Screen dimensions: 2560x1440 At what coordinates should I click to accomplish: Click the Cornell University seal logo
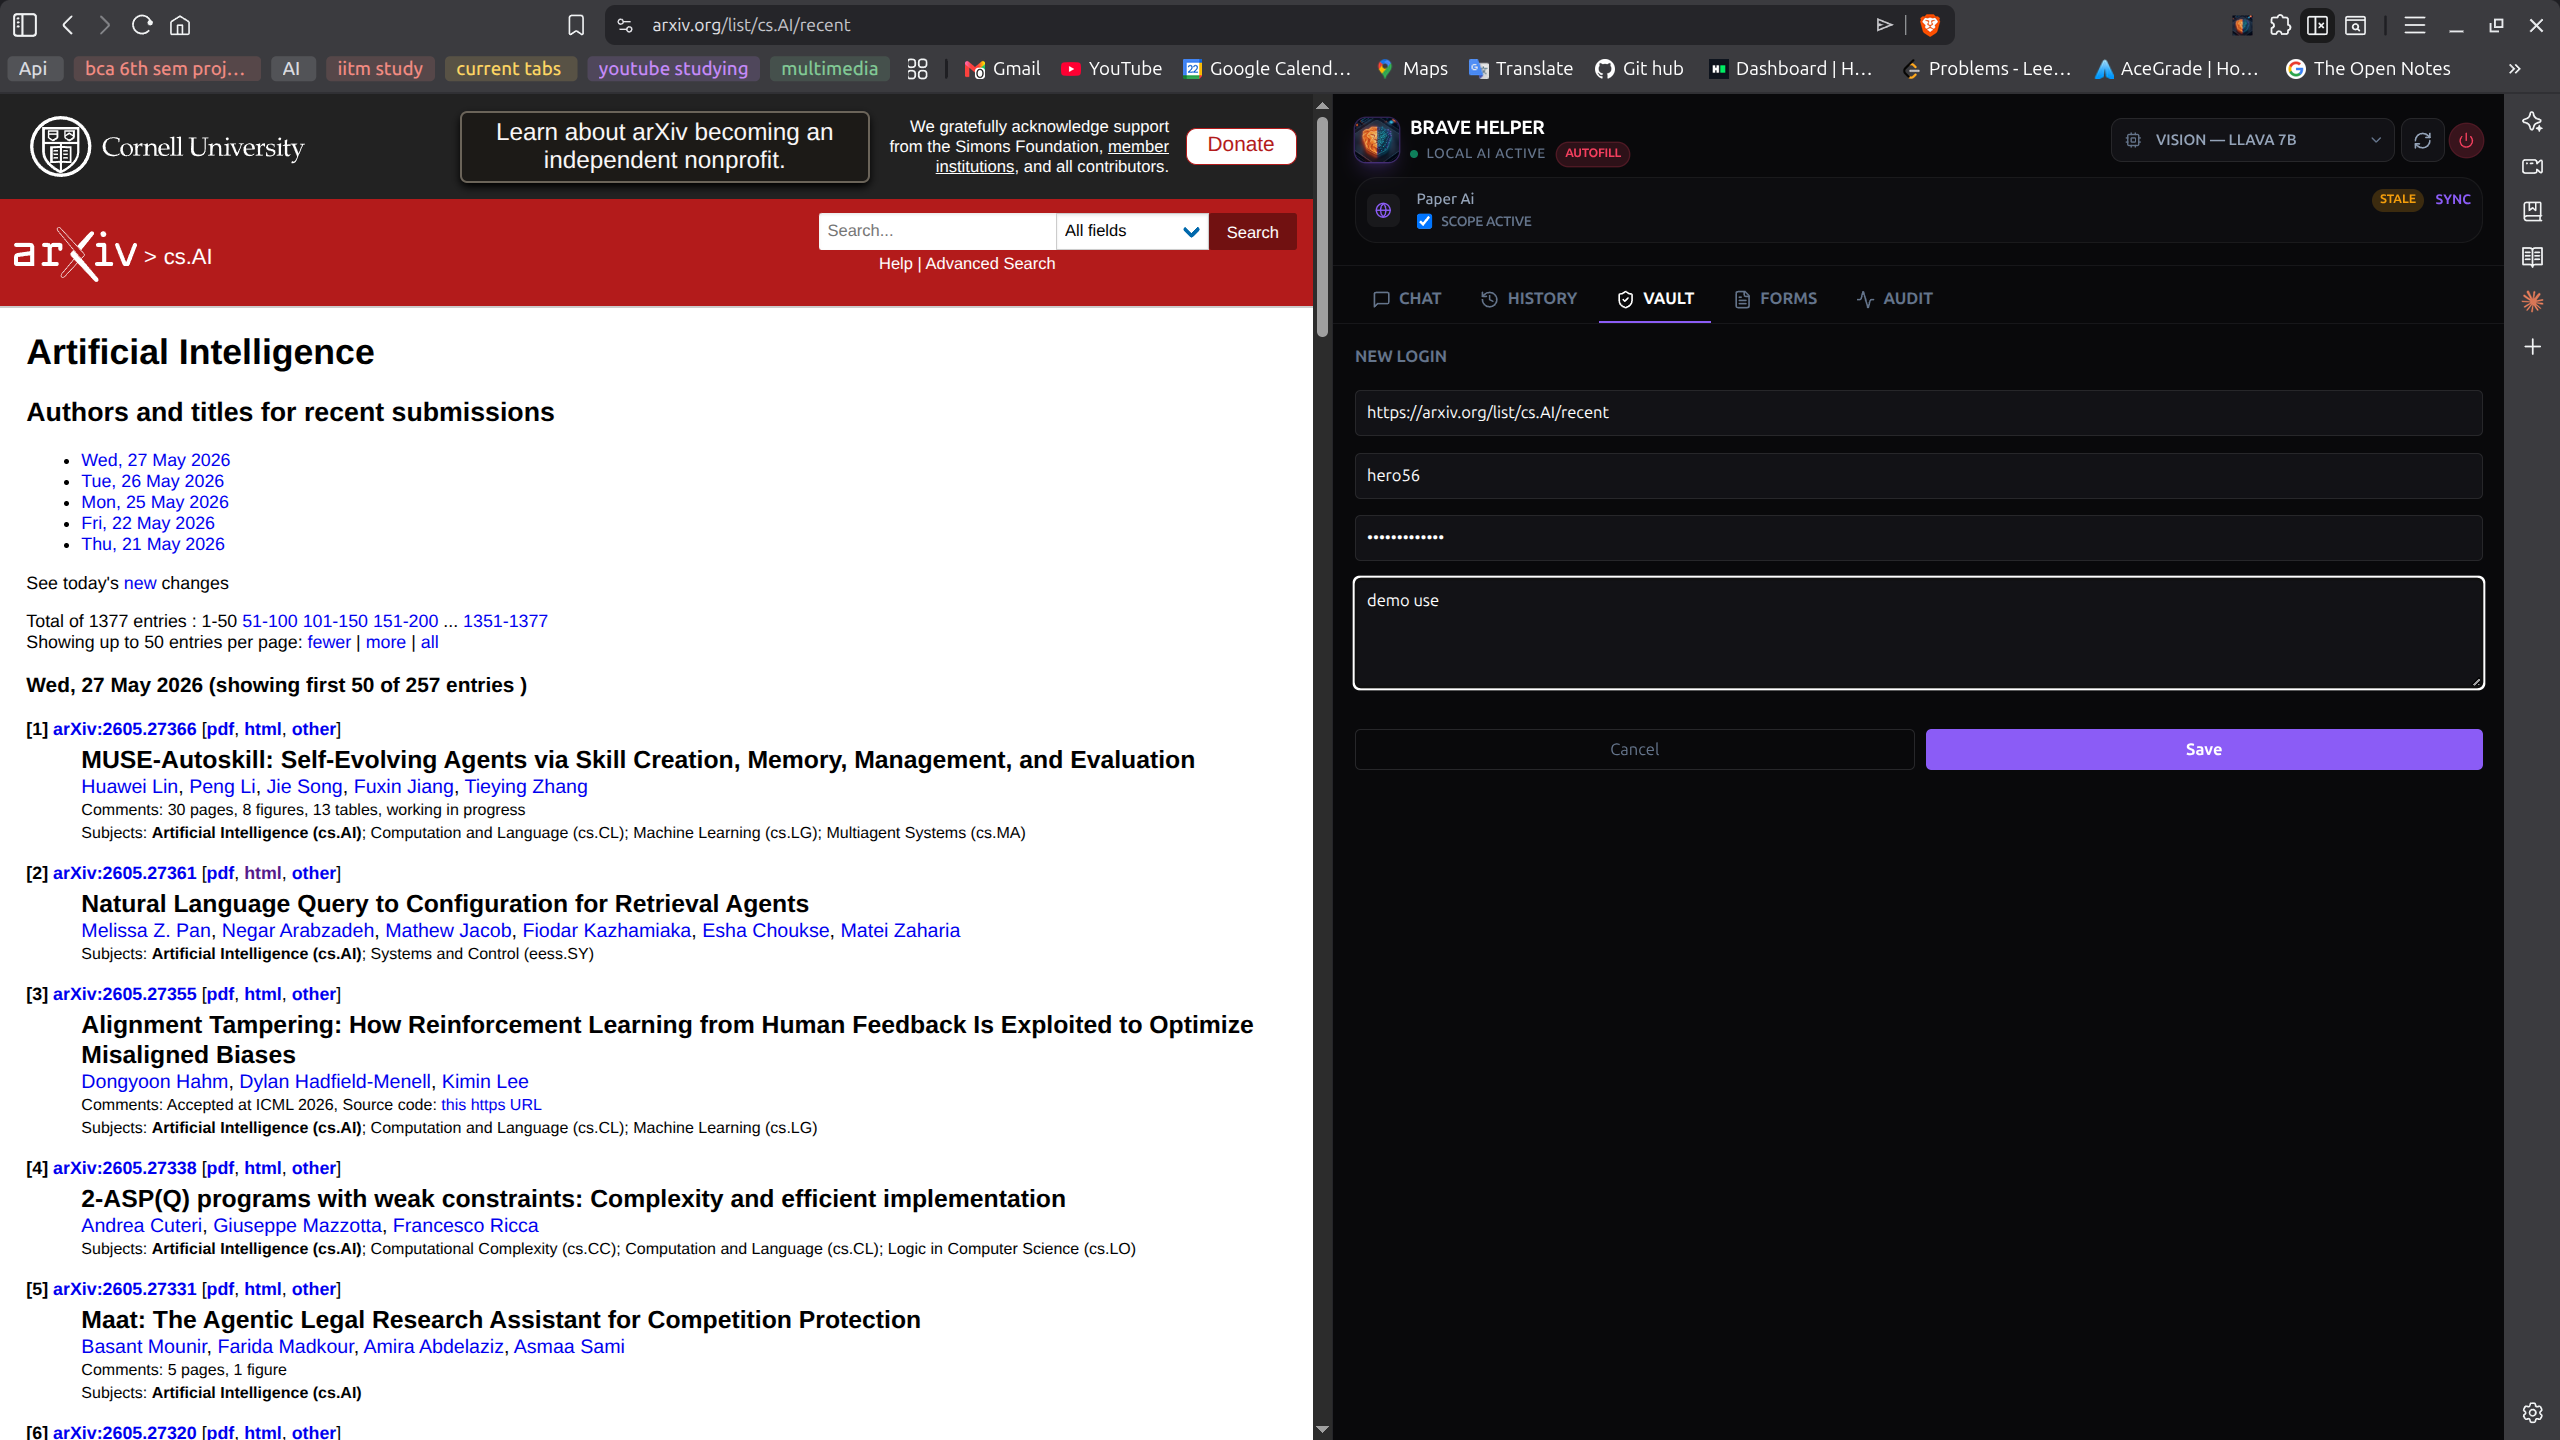tap(60, 147)
